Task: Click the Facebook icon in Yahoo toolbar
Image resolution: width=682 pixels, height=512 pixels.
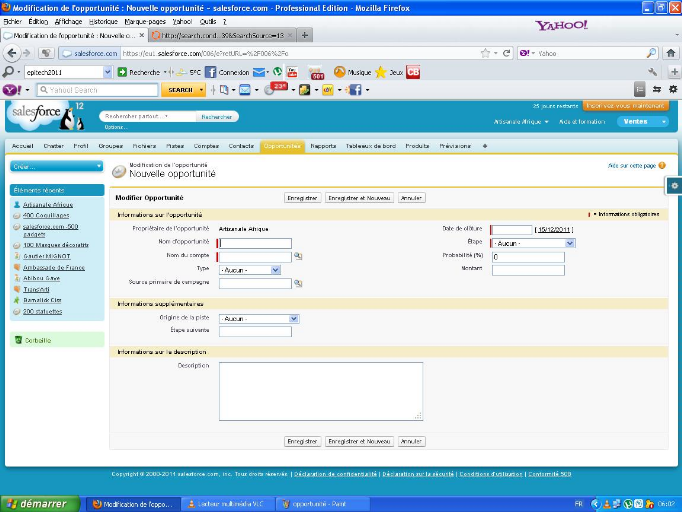Action: (x=355, y=90)
